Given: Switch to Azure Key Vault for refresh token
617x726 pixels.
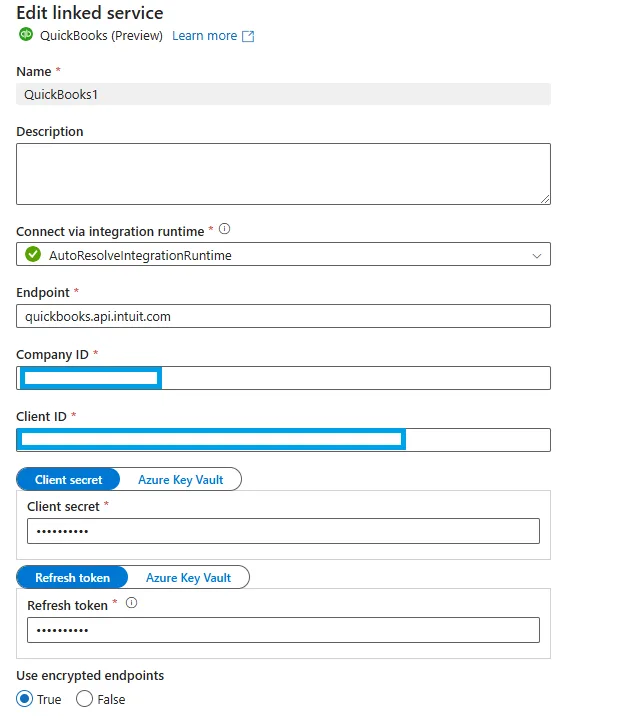Looking at the screenshot, I should (188, 578).
